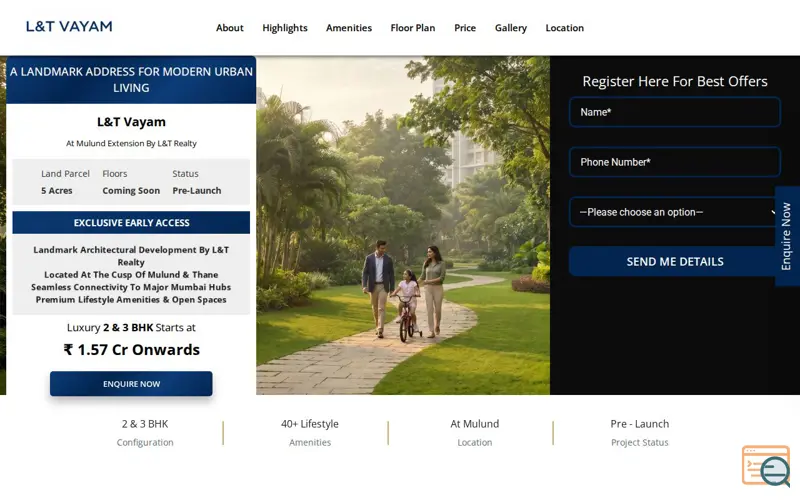The height and width of the screenshot is (500, 800).
Task: Go to Location section
Action: pos(564,28)
